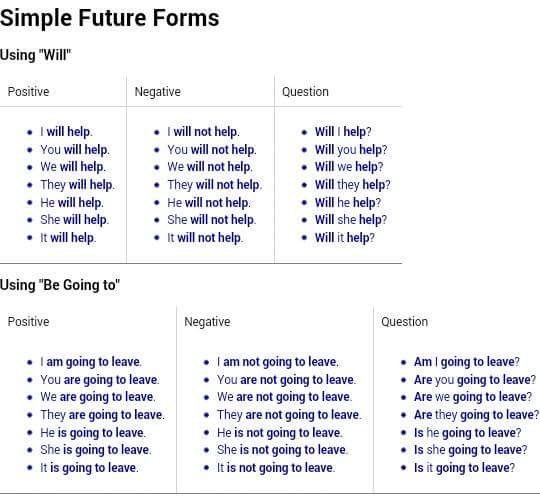Click 'They will help.' list item
This screenshot has height=502, width=540.
click(77, 185)
